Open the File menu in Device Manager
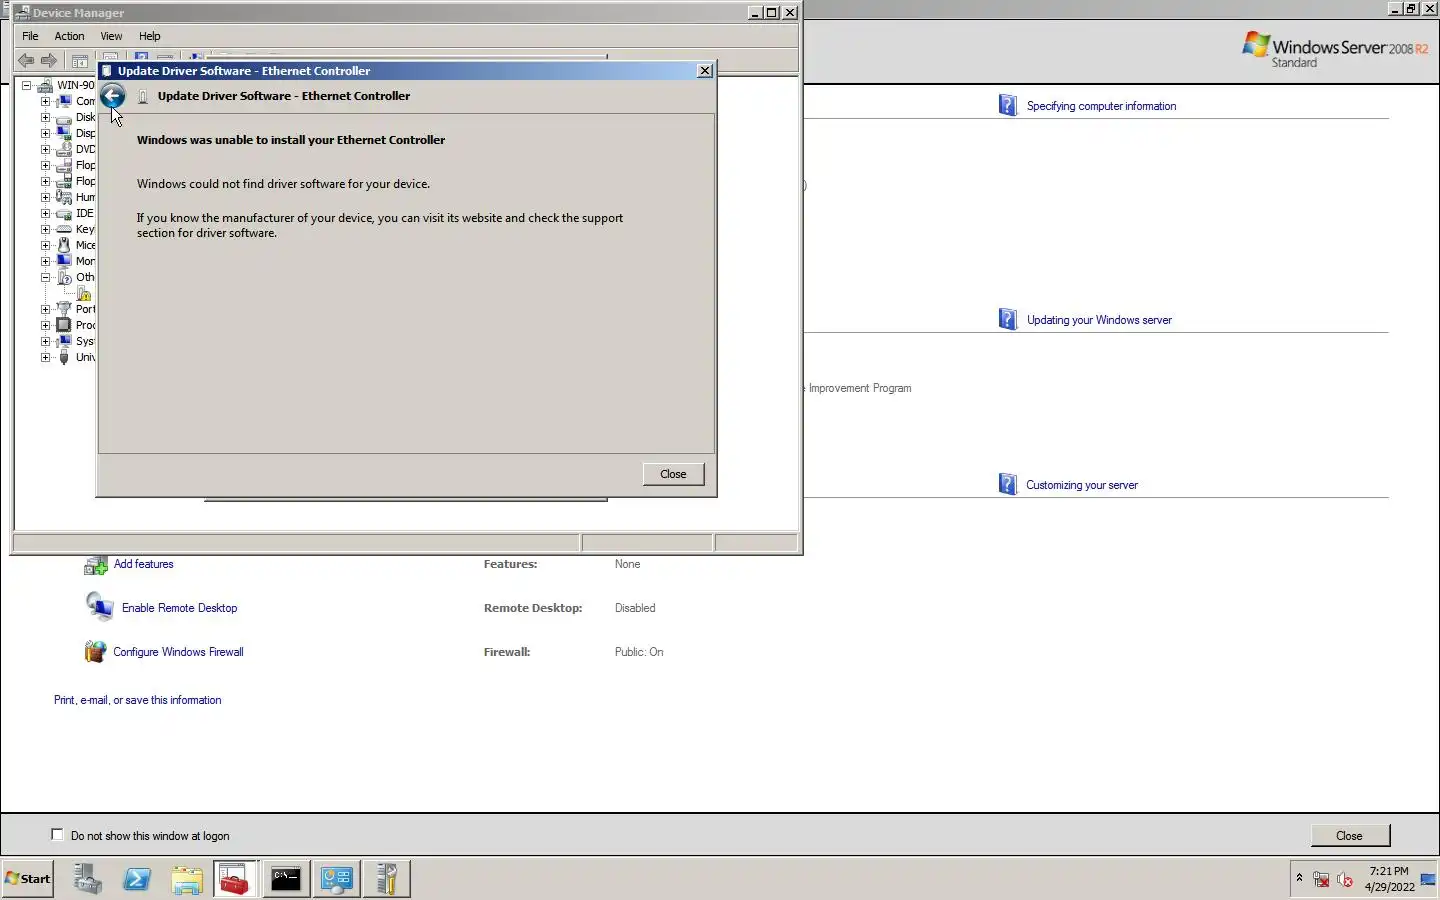The height and width of the screenshot is (900, 1440). point(30,36)
